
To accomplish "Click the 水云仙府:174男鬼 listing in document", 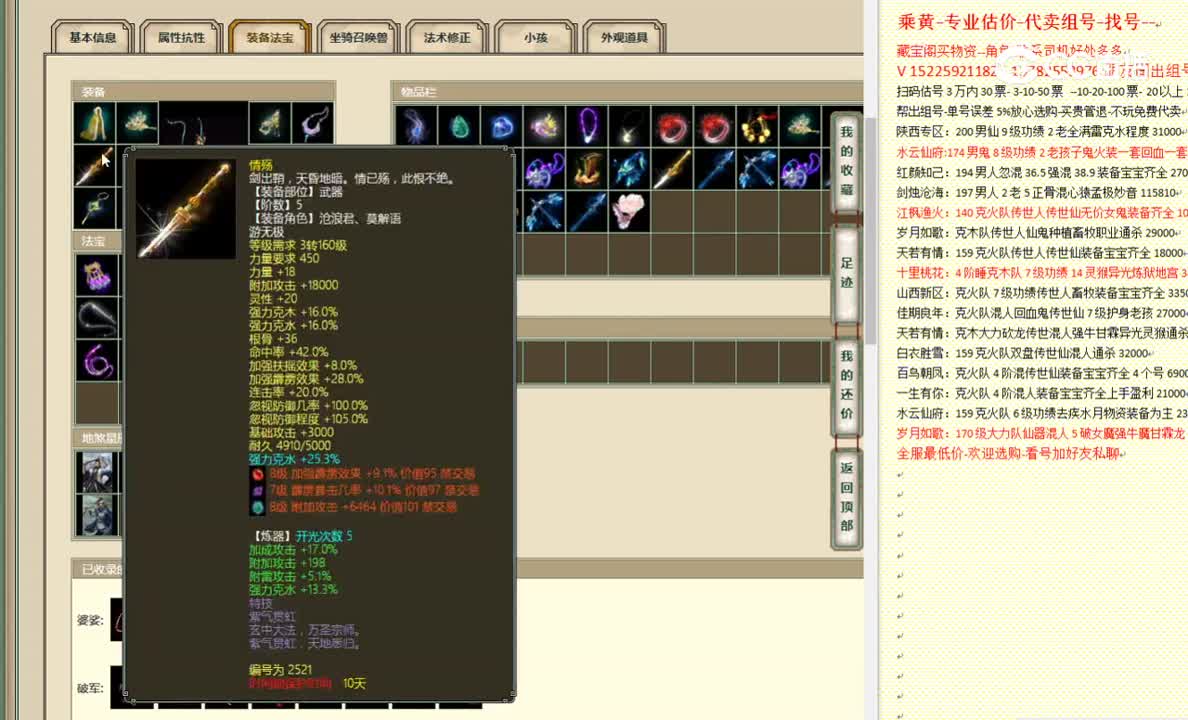I will pyautogui.click(x=1042, y=152).
